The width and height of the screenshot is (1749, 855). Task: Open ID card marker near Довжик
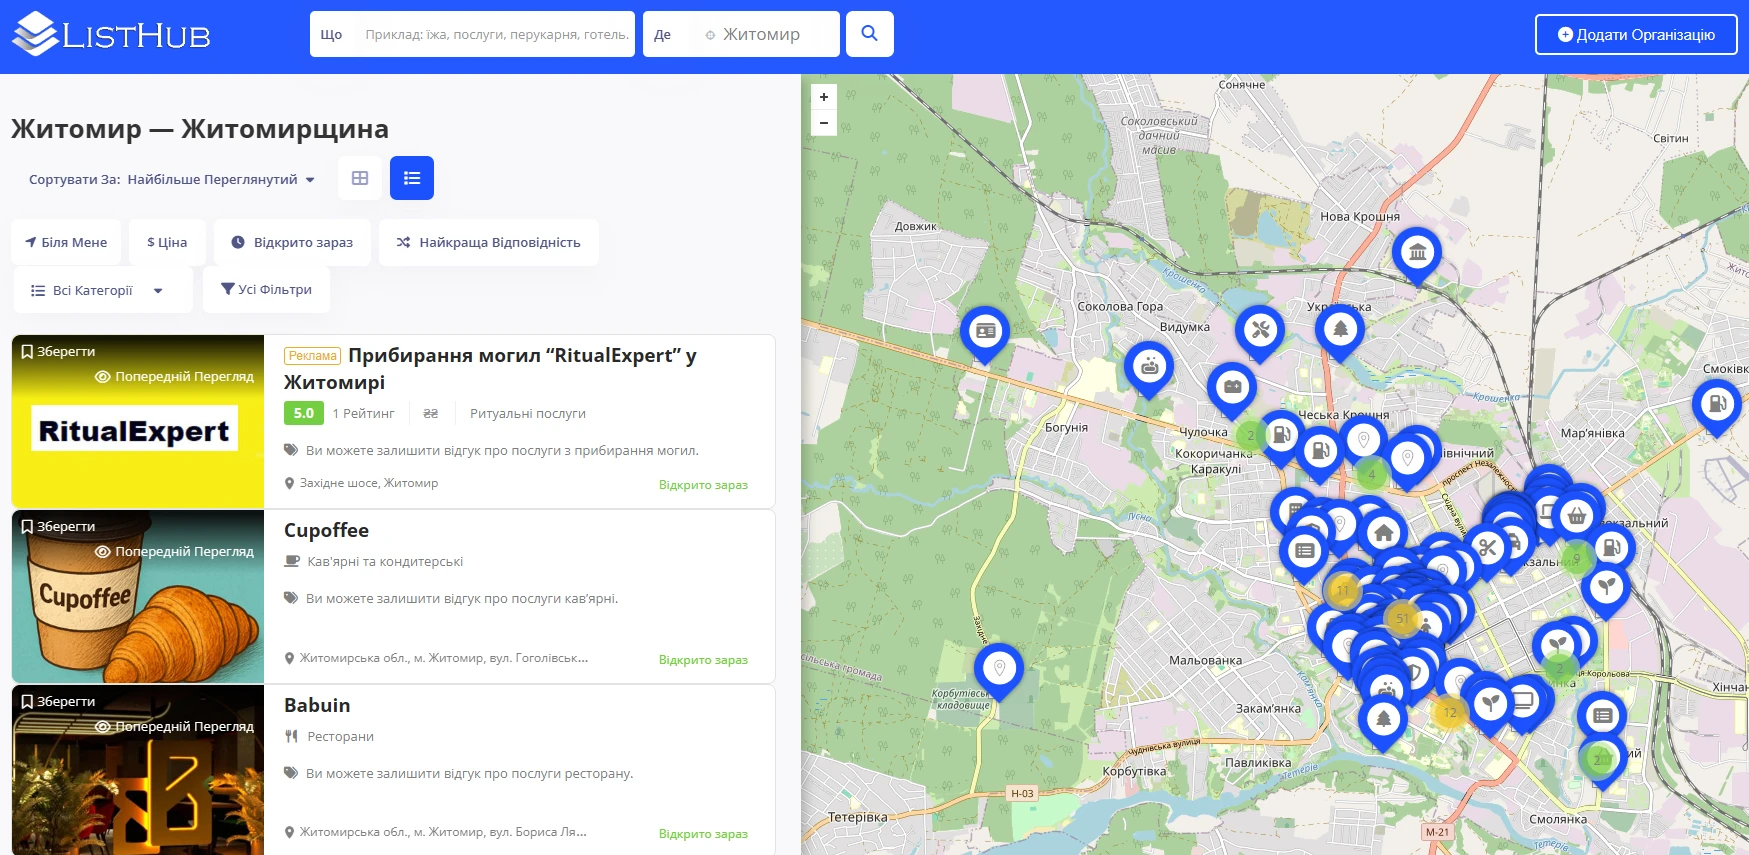985,331
